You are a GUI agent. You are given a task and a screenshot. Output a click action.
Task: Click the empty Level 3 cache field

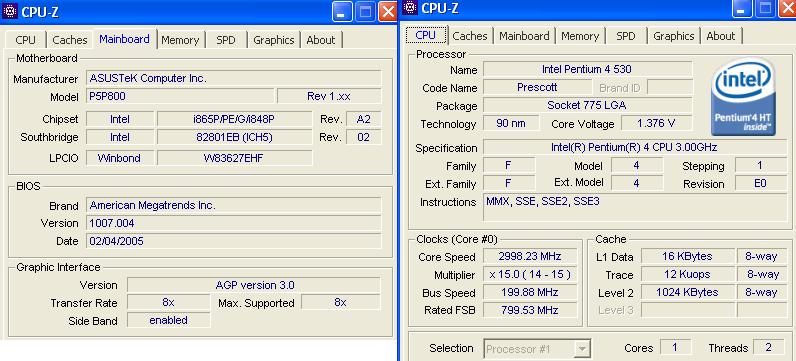tap(687, 310)
